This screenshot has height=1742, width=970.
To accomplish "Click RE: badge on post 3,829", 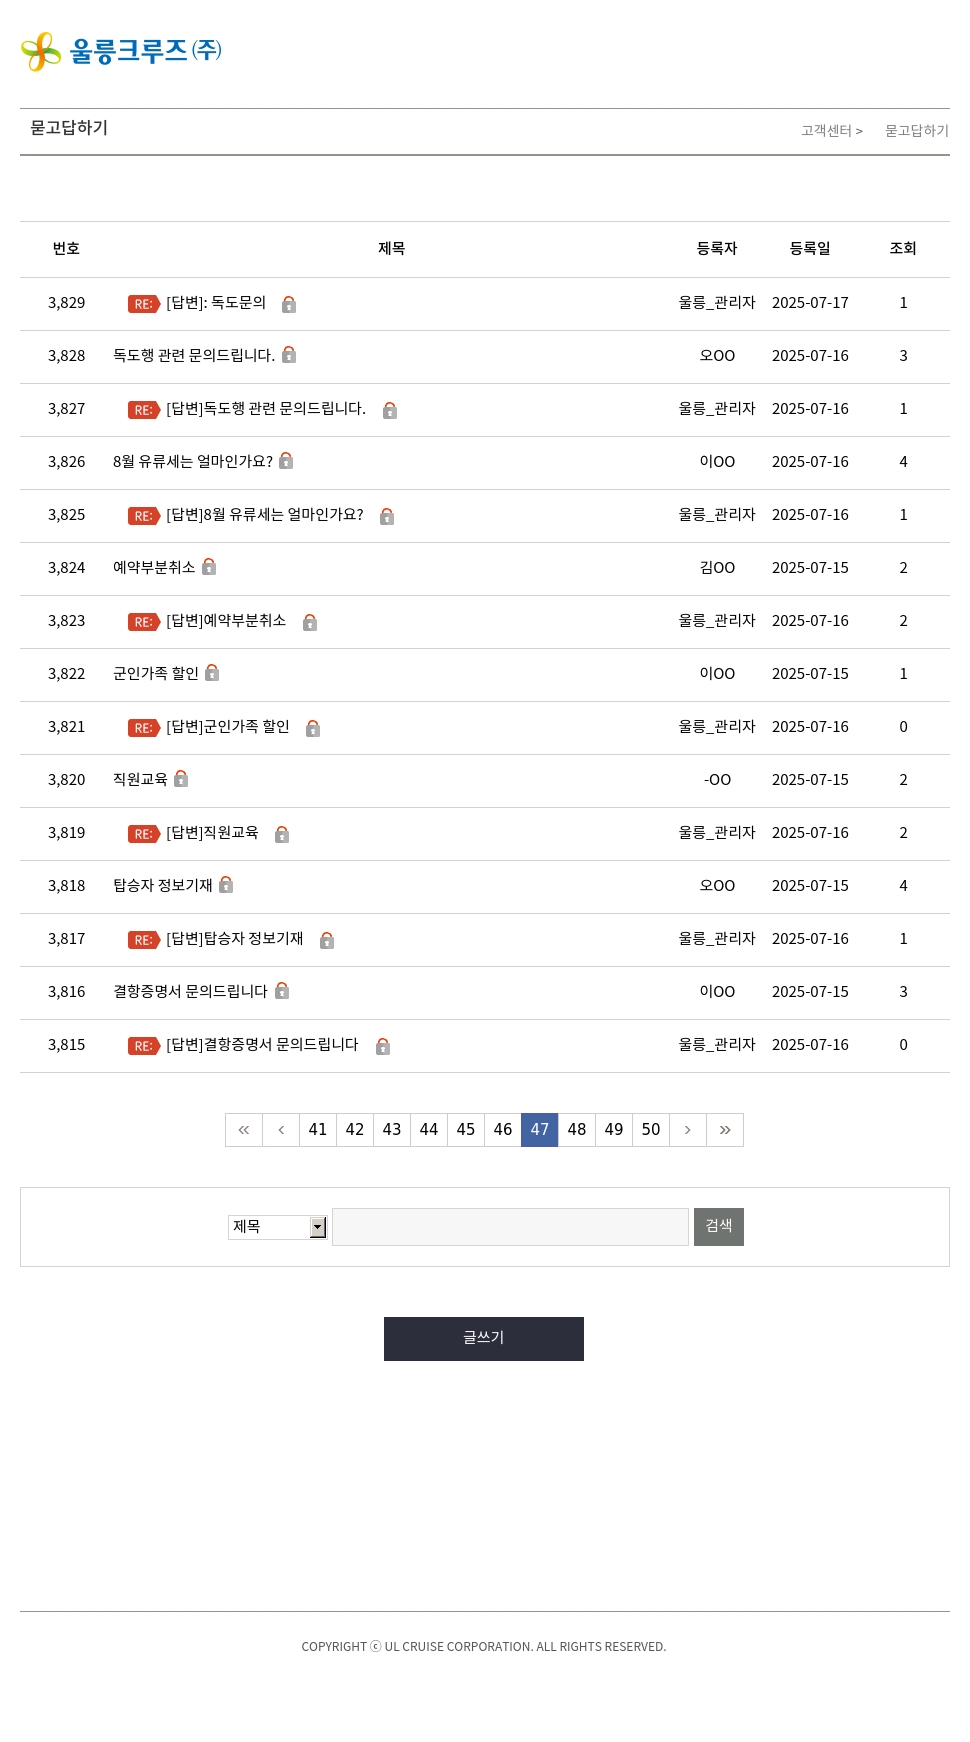I will click(x=143, y=304).
